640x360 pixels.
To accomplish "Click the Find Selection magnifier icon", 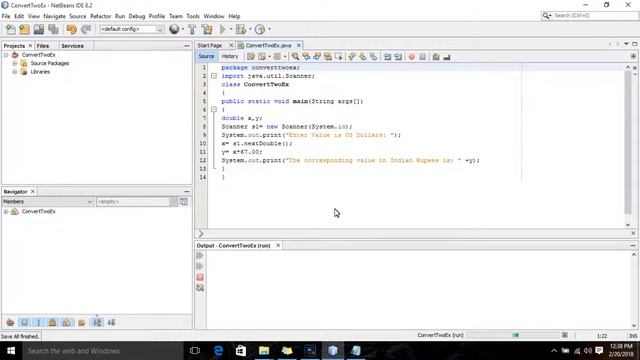I will pyautogui.click(x=295, y=57).
